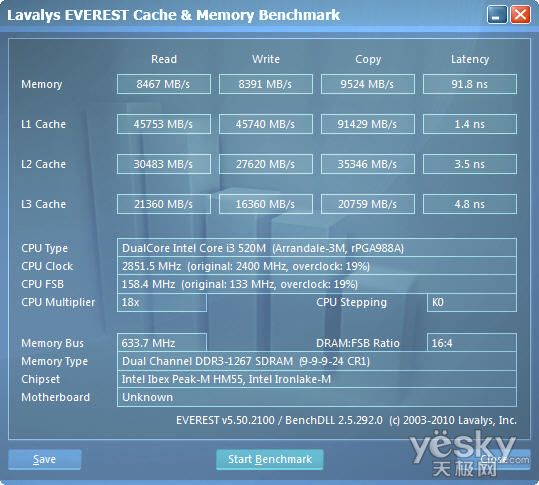
Task: Click the Memory Read result field
Action: (x=164, y=84)
